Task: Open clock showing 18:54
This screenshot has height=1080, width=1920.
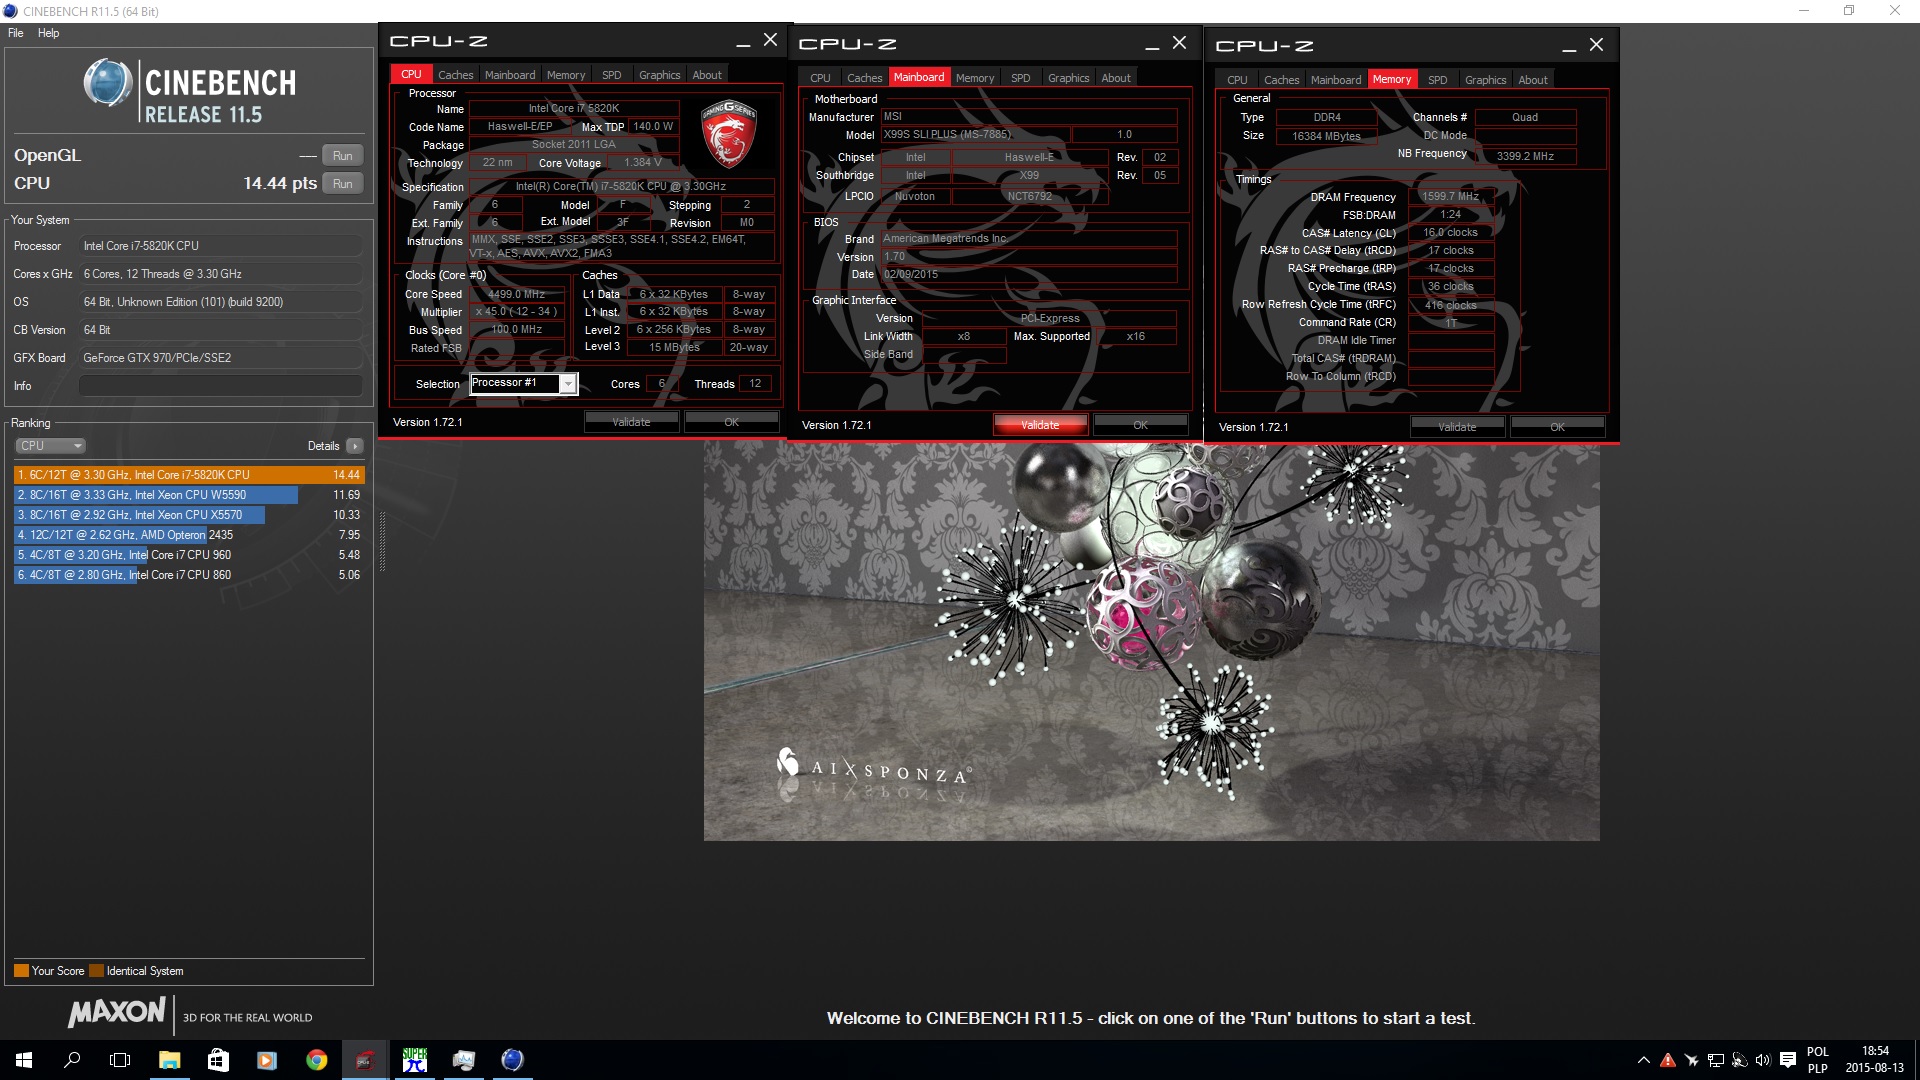Action: tap(1875, 1060)
